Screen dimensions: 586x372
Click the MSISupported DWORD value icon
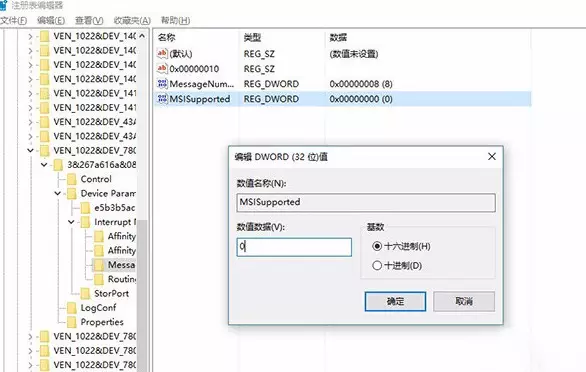tap(162, 99)
